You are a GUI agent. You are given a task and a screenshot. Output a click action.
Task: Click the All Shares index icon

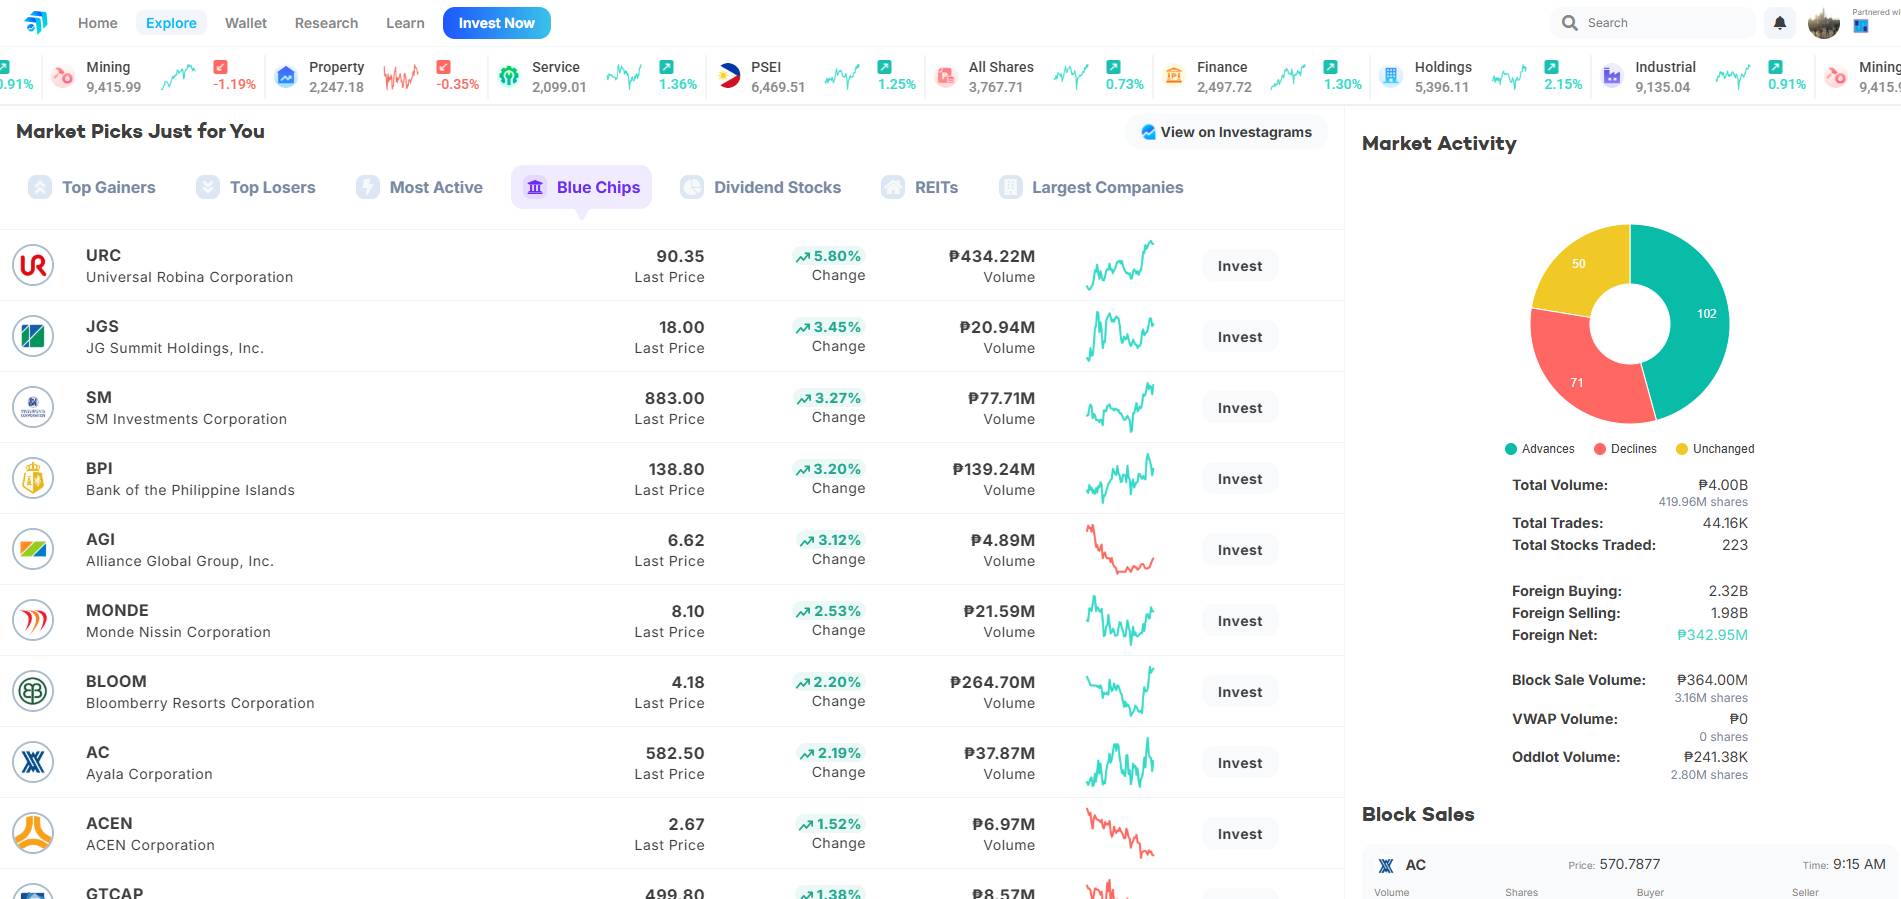pos(946,76)
